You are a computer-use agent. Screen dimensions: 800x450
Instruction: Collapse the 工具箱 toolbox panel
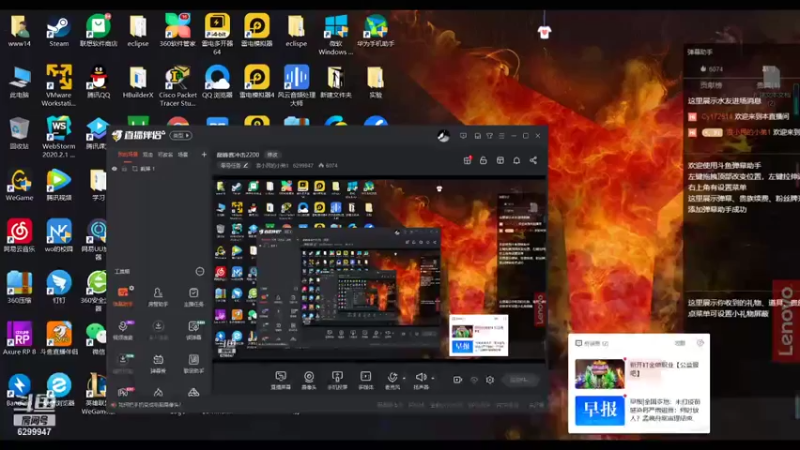click(x=200, y=271)
